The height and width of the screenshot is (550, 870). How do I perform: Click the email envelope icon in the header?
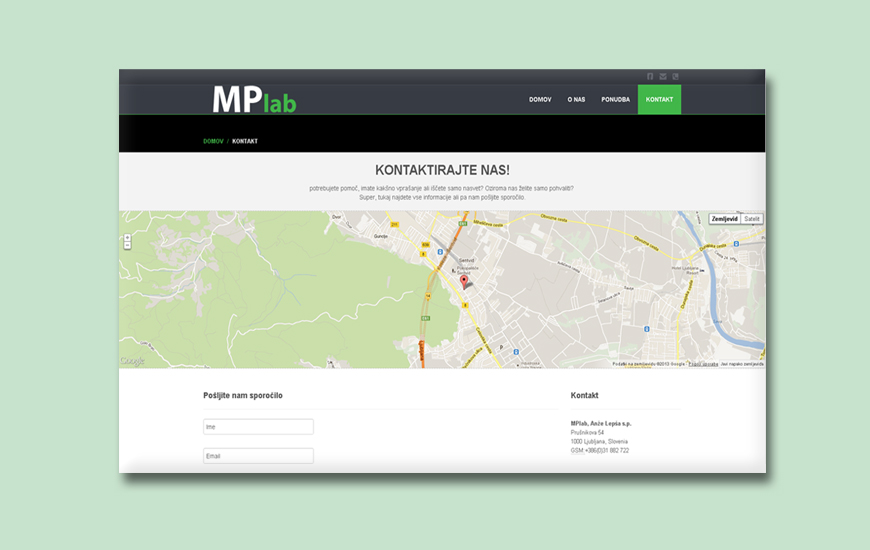pos(663,76)
